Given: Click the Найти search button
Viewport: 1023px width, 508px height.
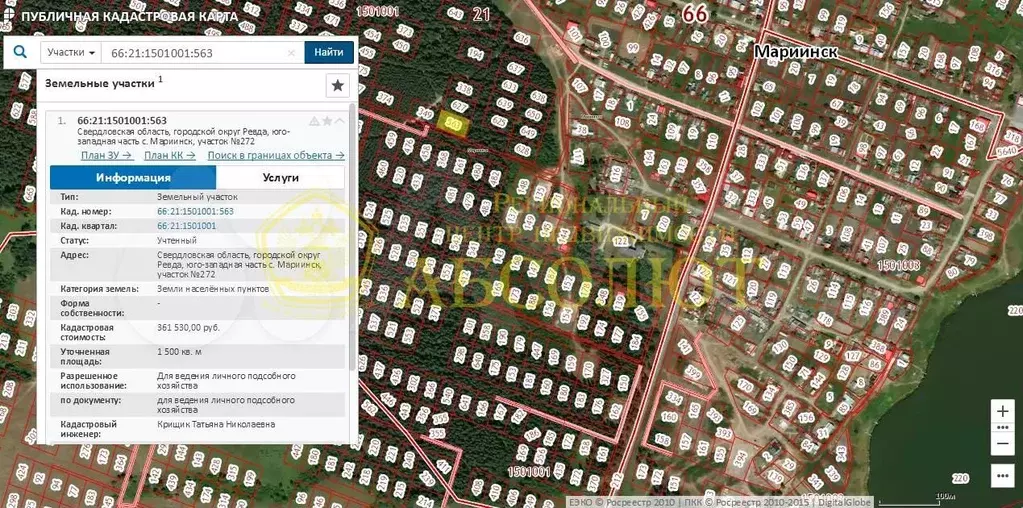Looking at the screenshot, I should pyautogui.click(x=329, y=52).
